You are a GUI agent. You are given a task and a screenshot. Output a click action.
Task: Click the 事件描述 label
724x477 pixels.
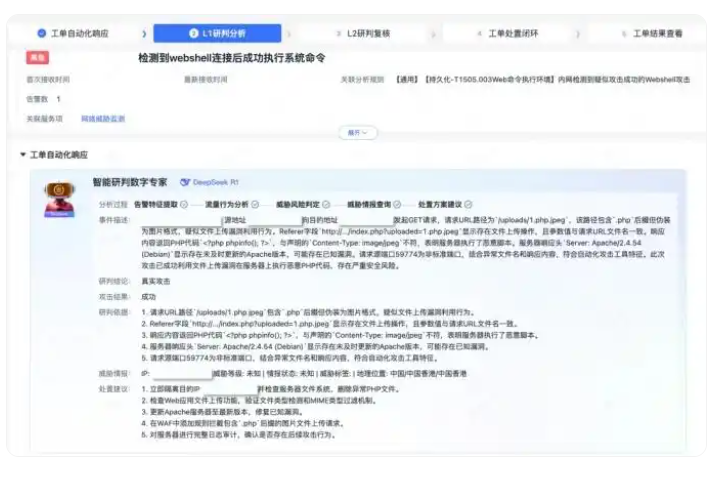[114, 220]
